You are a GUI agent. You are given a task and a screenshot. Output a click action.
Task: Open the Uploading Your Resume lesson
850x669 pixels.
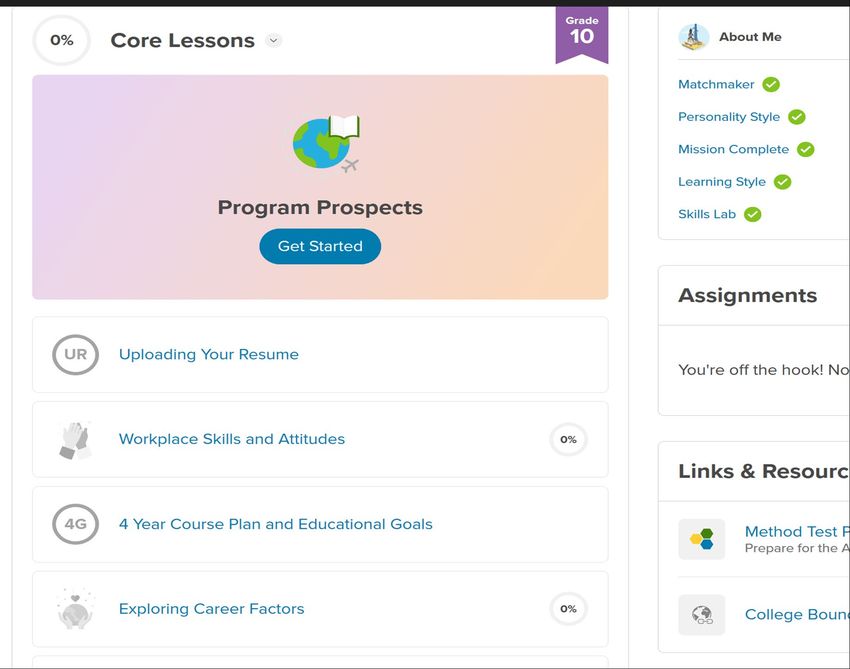coord(208,354)
